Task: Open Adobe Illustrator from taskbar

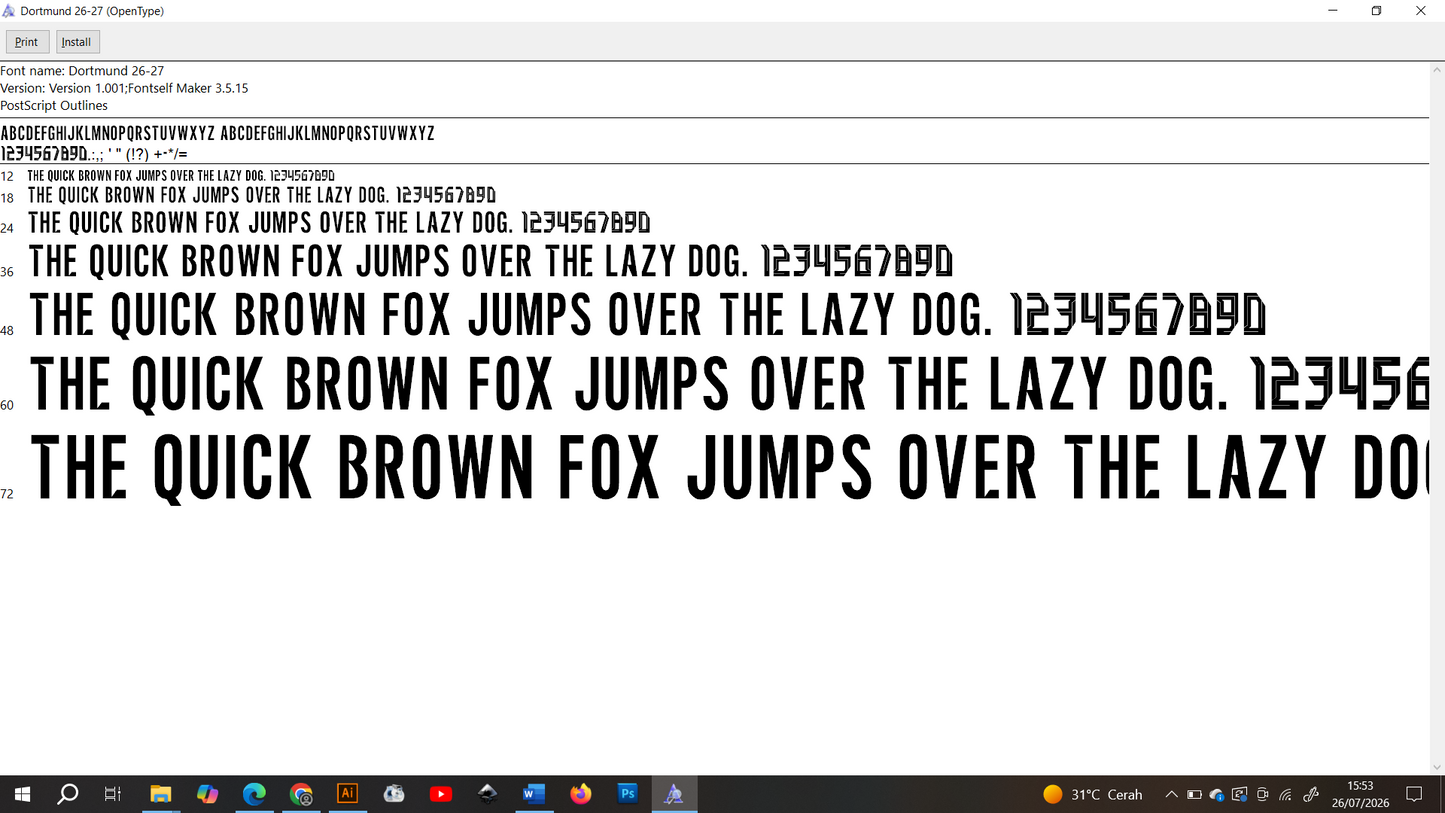Action: click(x=347, y=794)
